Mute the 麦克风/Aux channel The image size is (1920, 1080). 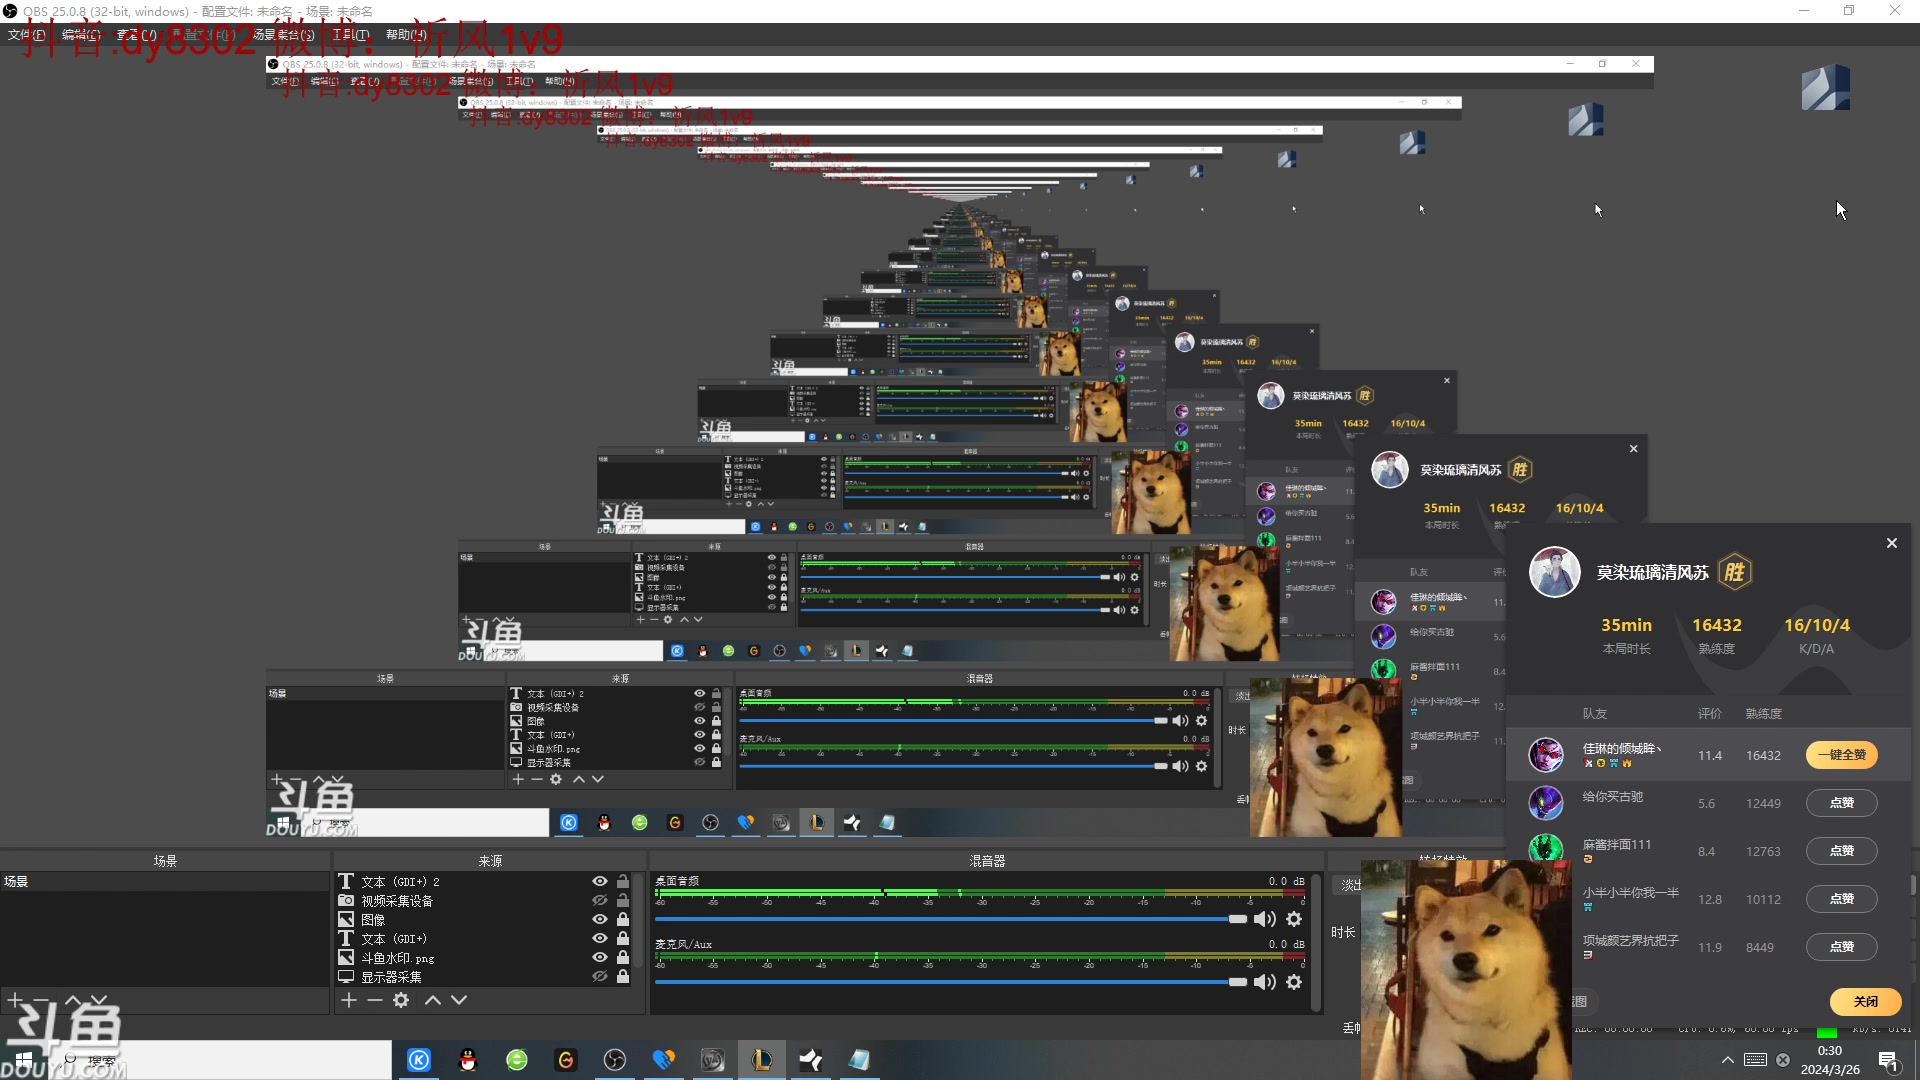pyautogui.click(x=1265, y=982)
